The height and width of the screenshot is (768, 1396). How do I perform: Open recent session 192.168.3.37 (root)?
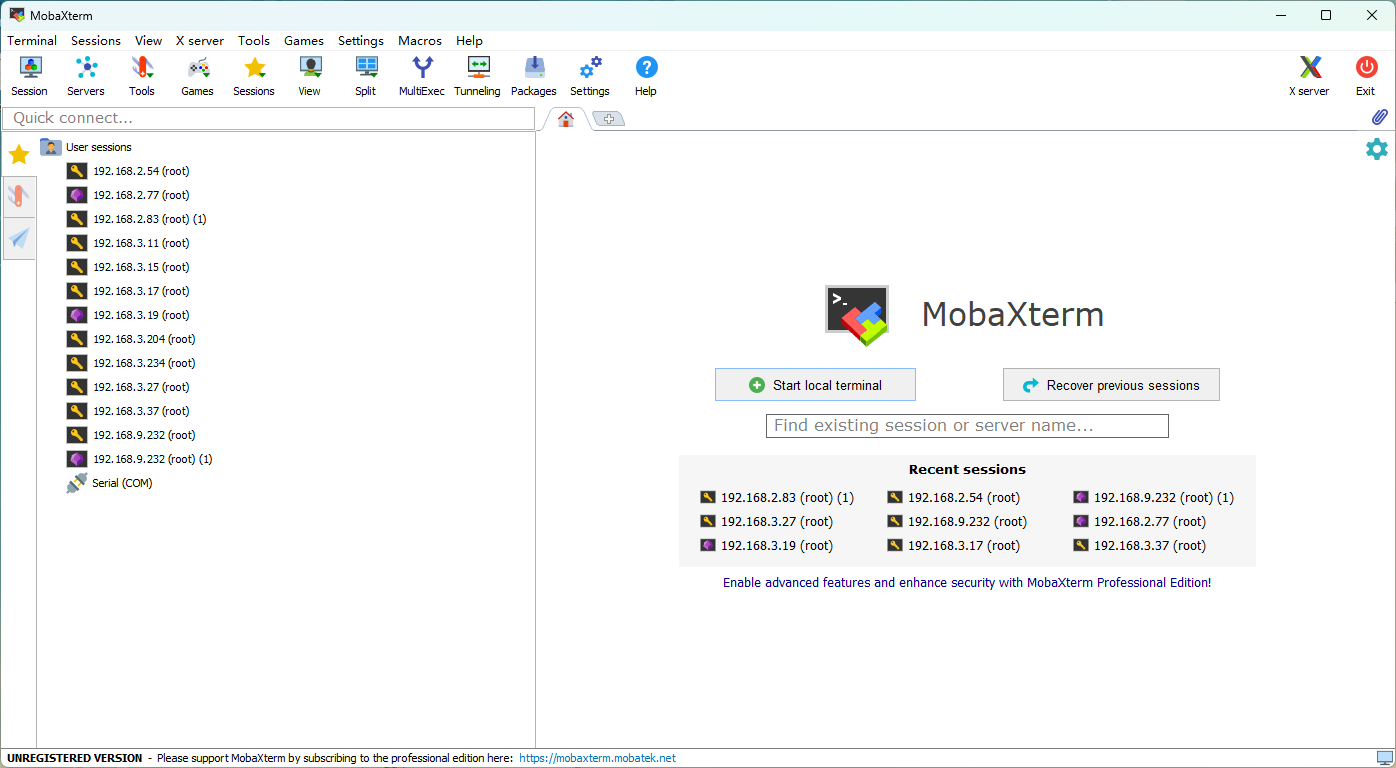point(1140,545)
